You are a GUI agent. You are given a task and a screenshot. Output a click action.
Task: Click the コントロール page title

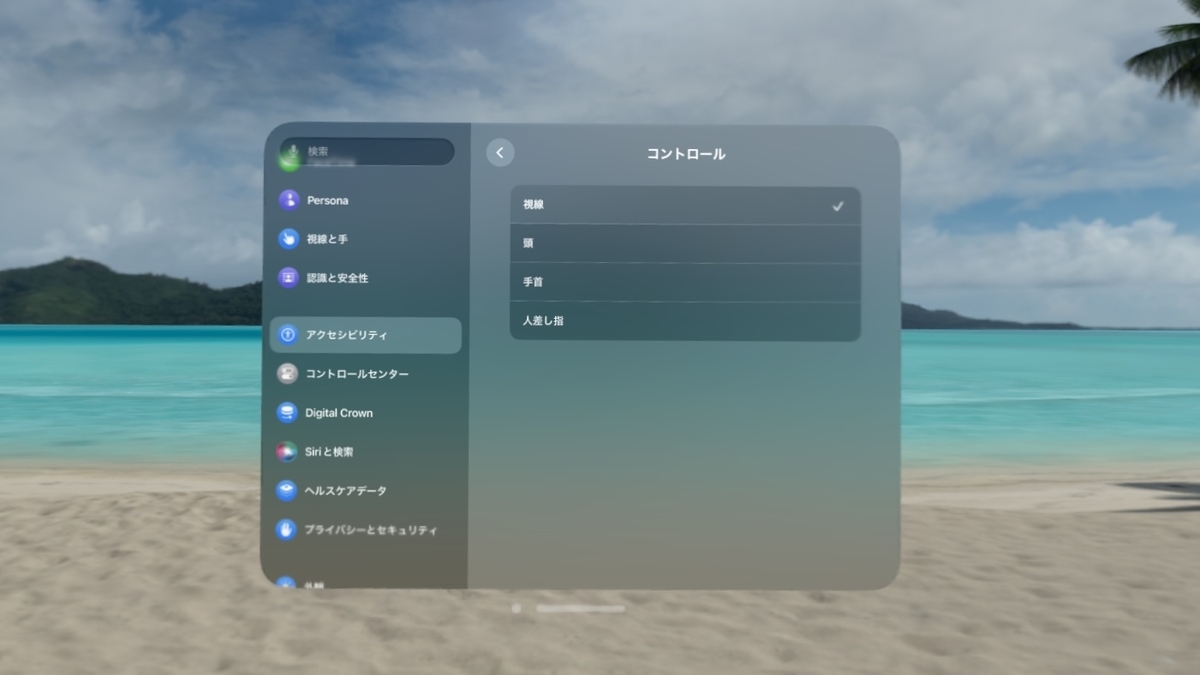coord(686,154)
